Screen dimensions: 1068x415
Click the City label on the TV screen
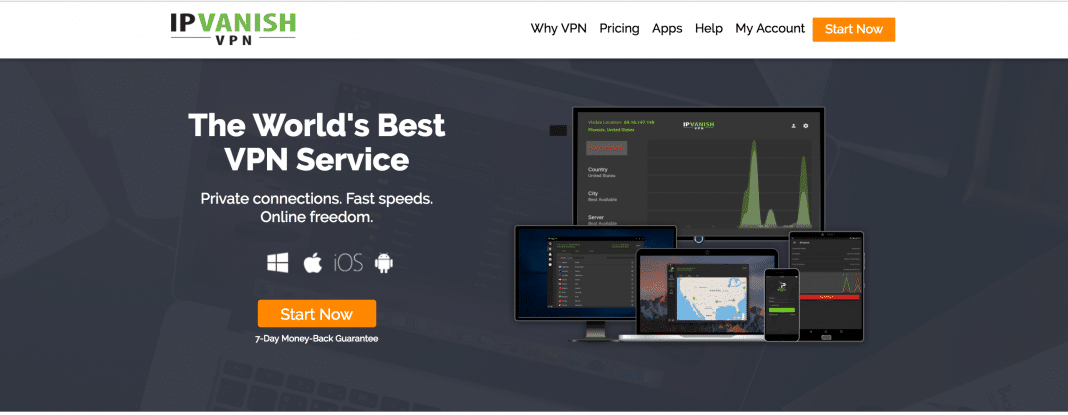(593, 193)
